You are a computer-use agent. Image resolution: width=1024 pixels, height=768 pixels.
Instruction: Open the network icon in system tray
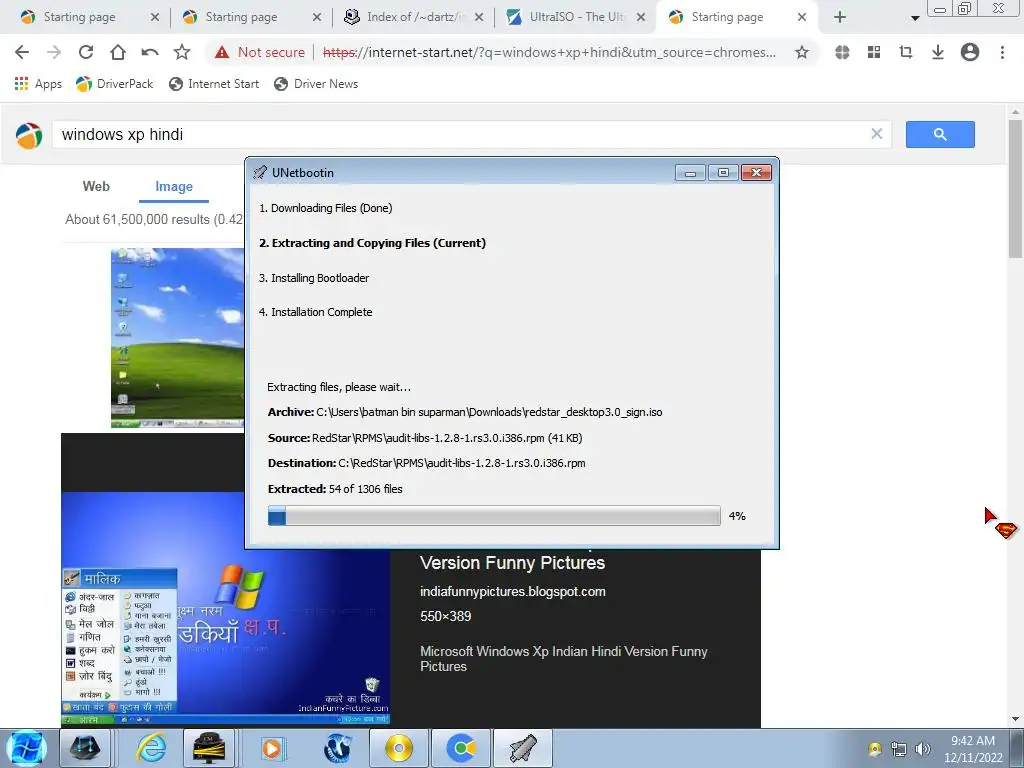tap(899, 749)
